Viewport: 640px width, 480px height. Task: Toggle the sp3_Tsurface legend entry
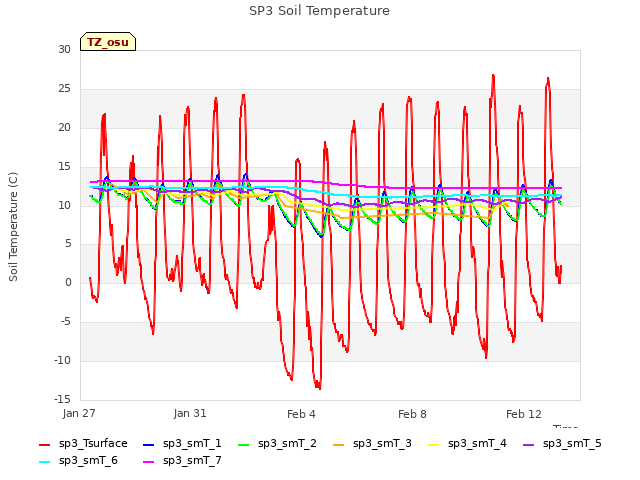(x=83, y=443)
